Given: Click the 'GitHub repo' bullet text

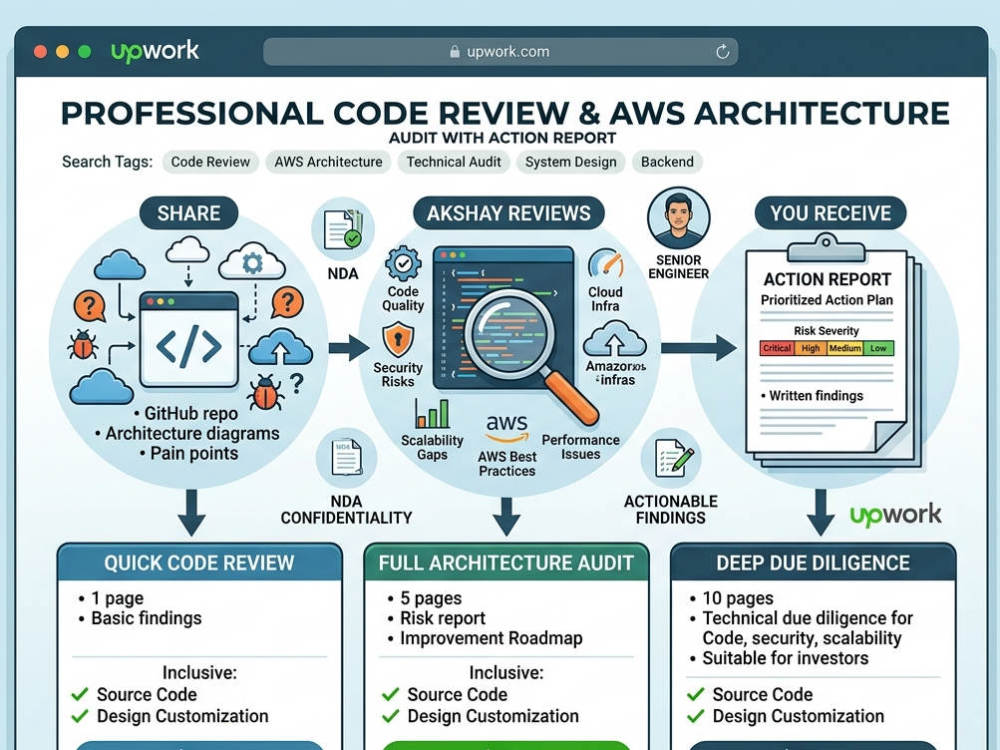Looking at the screenshot, I should coord(191,413).
